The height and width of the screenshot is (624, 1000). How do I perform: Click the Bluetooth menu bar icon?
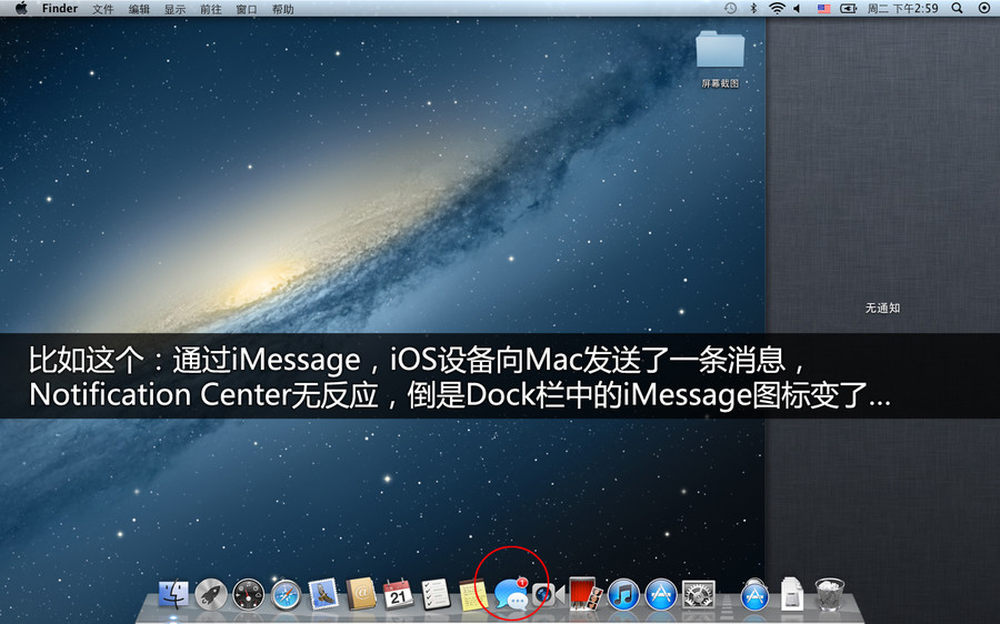pos(753,8)
